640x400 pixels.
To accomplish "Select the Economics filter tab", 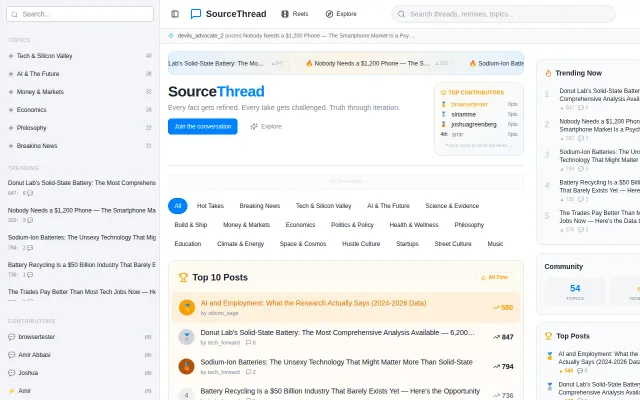I will coord(300,224).
